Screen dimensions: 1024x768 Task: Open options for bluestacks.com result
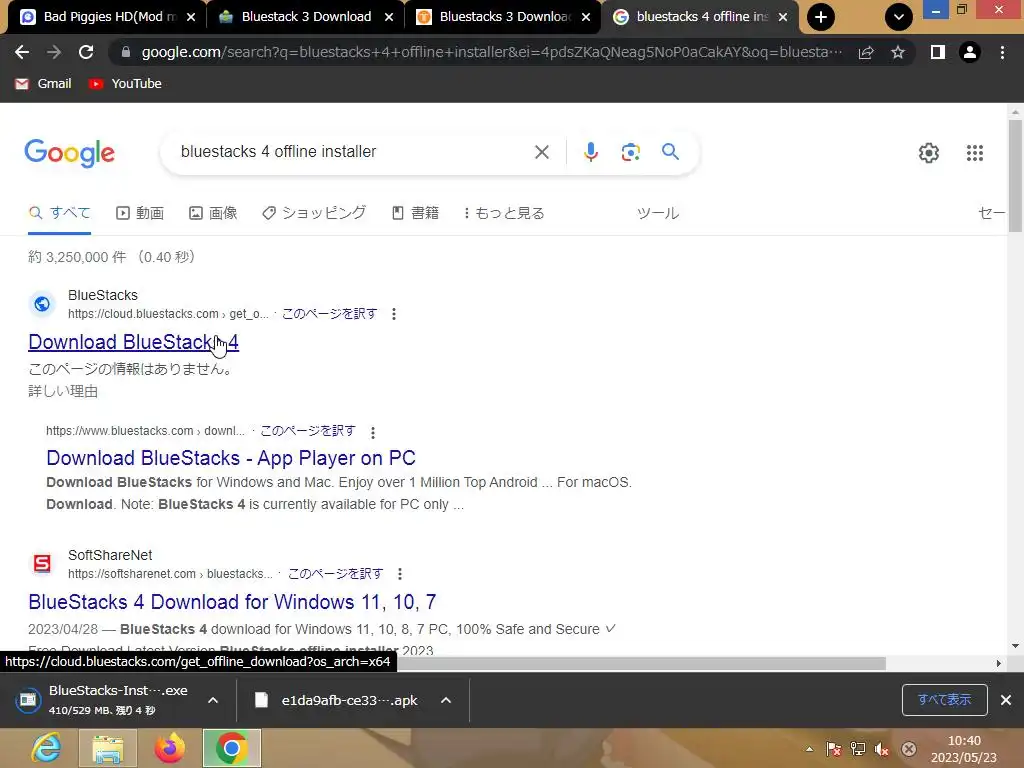coord(373,432)
